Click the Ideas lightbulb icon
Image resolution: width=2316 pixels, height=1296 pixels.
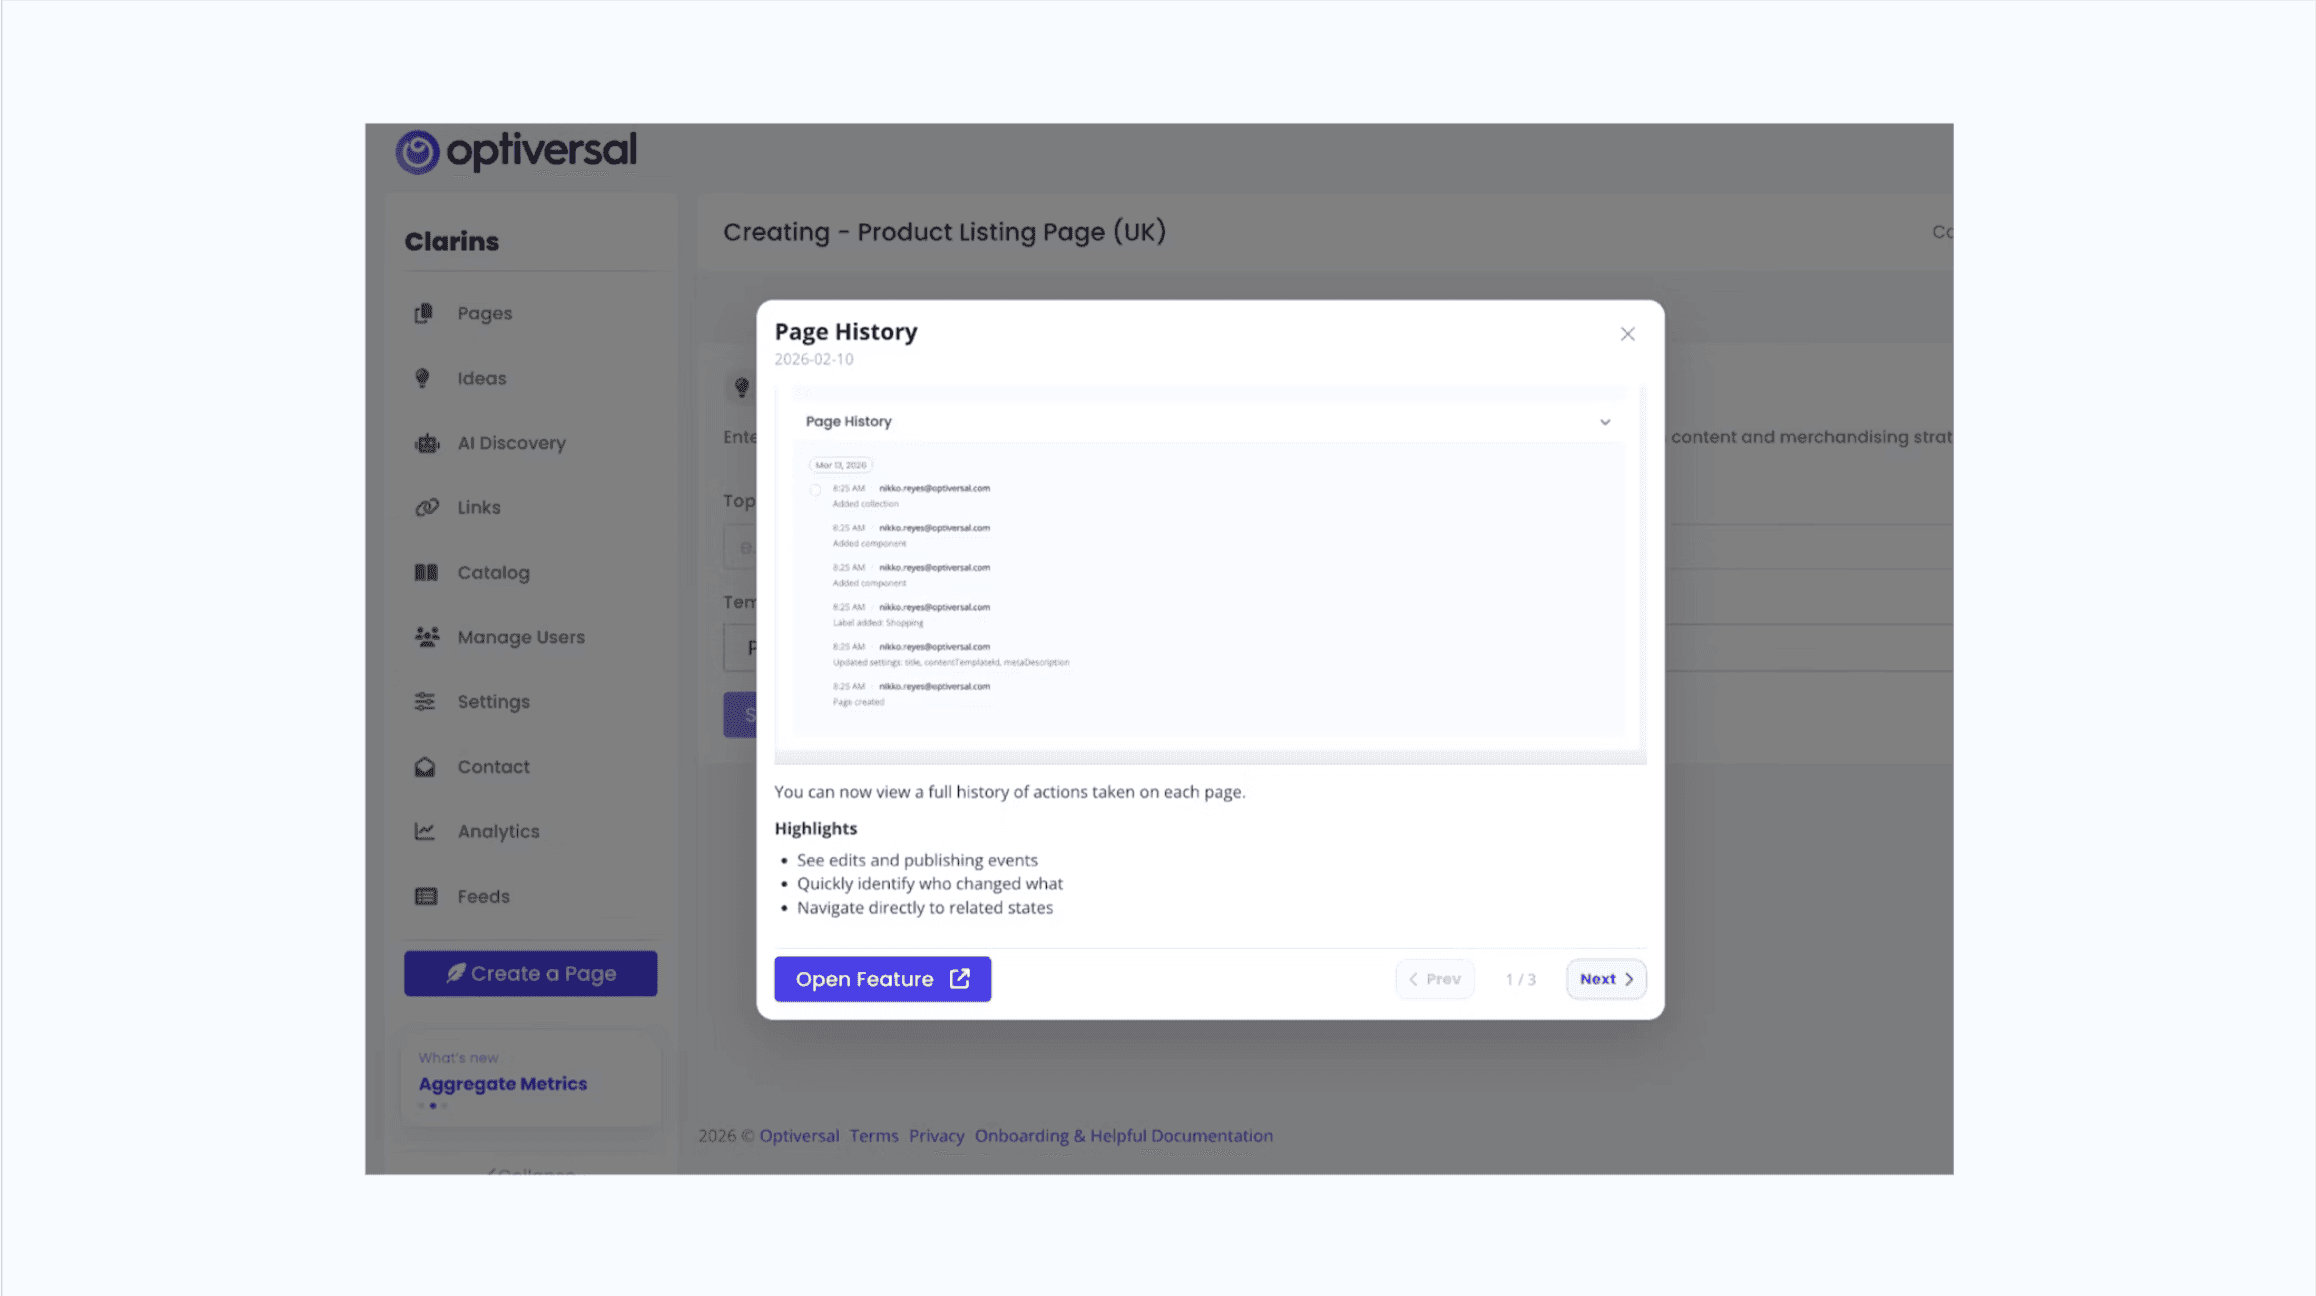point(422,378)
